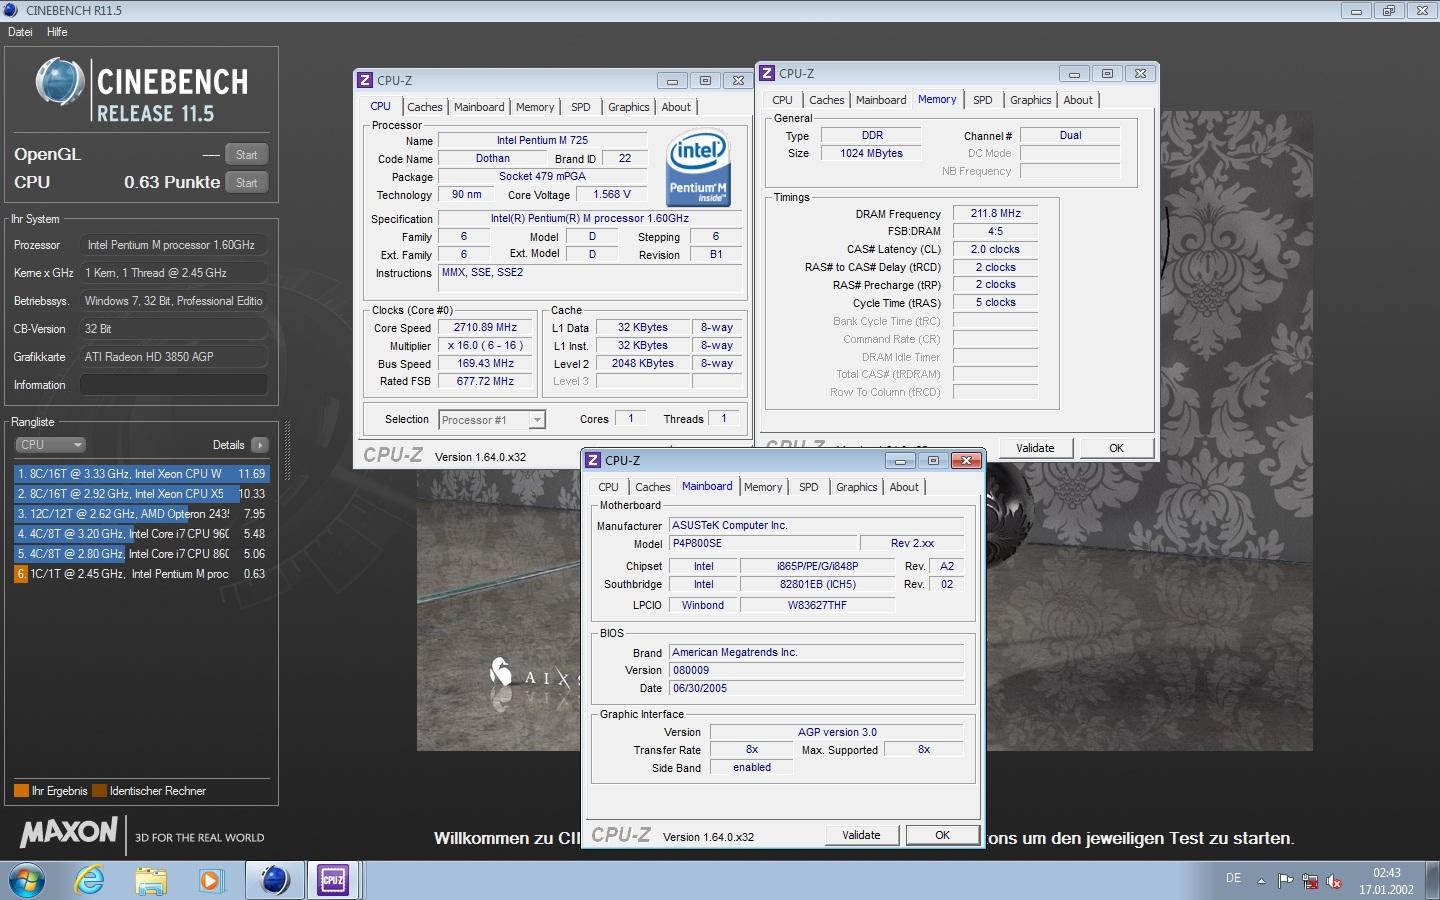Switch to Mainboard tab in first CPU-Z window
The height and width of the screenshot is (900, 1440).
[x=479, y=107]
